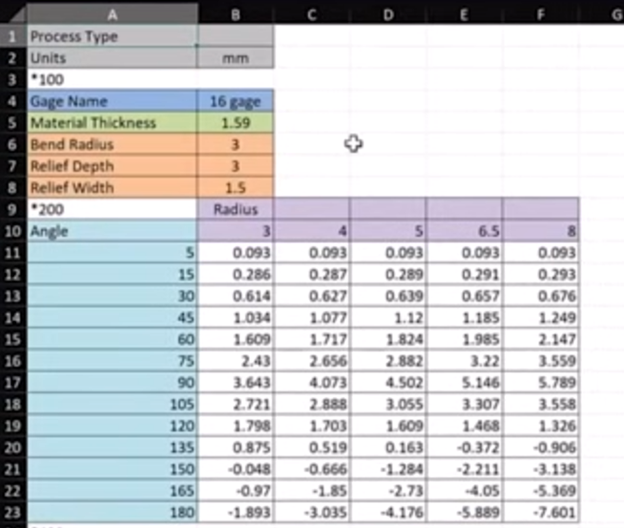Click the cell containing mm units

(x=235, y=59)
